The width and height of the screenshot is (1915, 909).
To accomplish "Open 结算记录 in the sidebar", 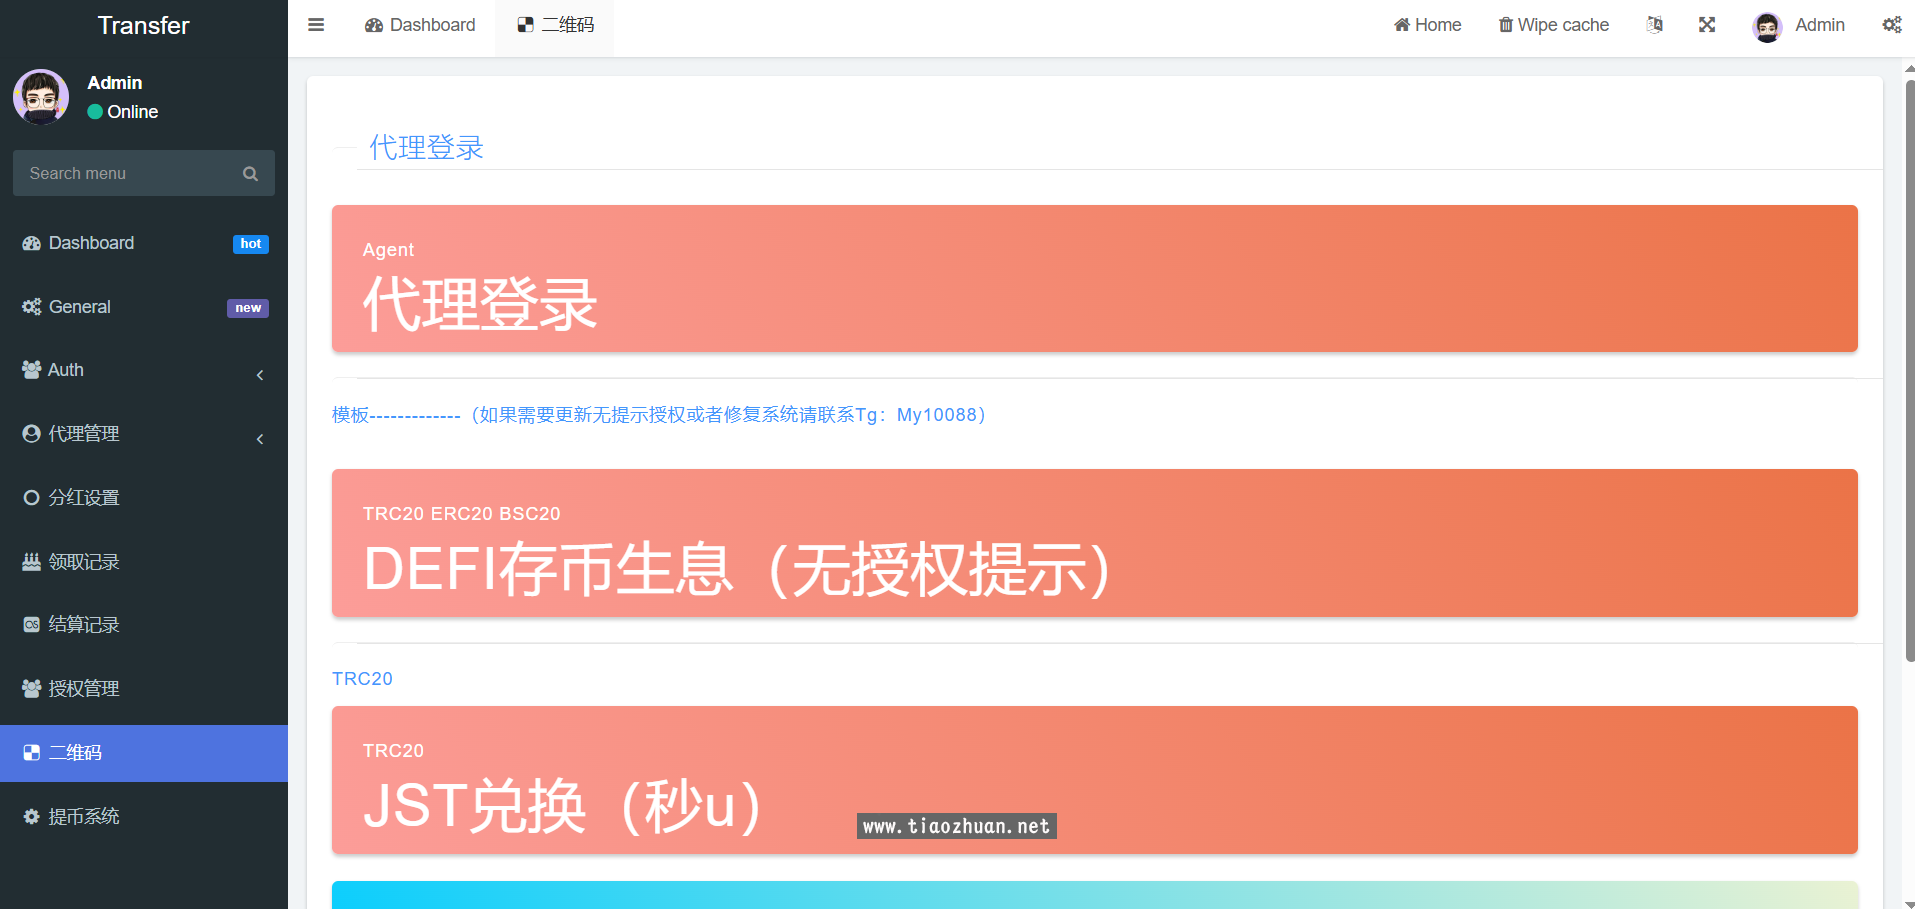I will tap(144, 625).
